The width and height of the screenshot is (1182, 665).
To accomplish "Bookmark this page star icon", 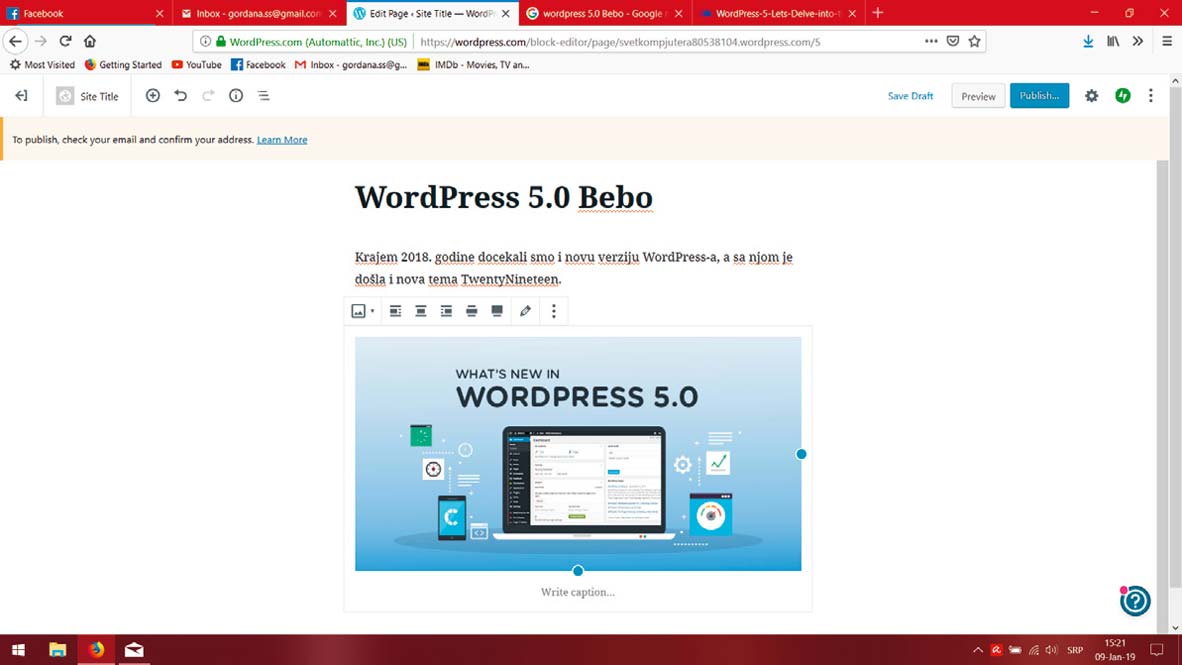I will tap(975, 41).
